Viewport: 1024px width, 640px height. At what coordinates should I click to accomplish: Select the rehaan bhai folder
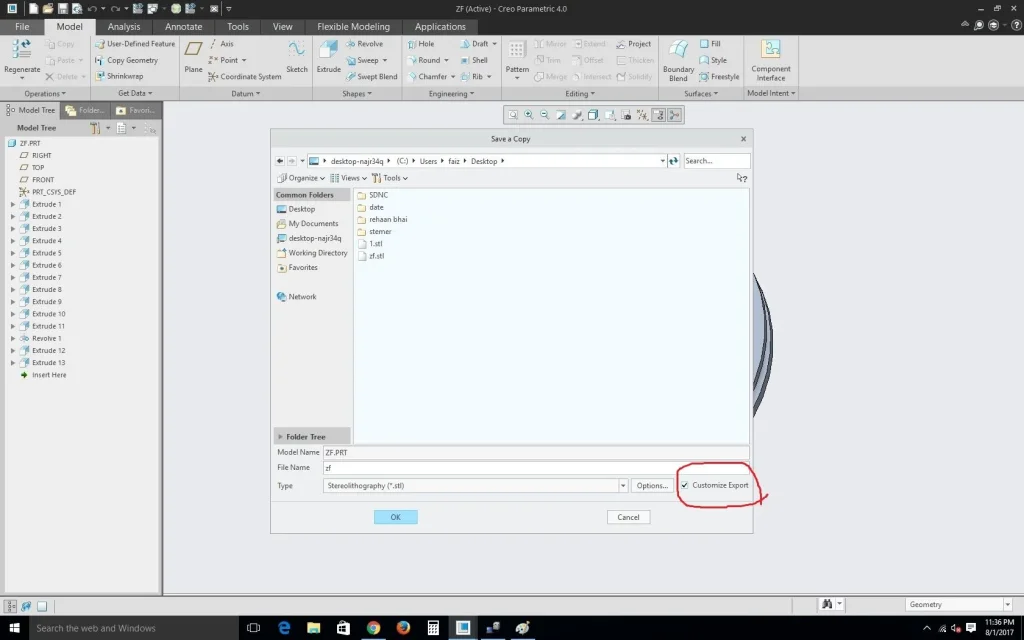[382, 219]
